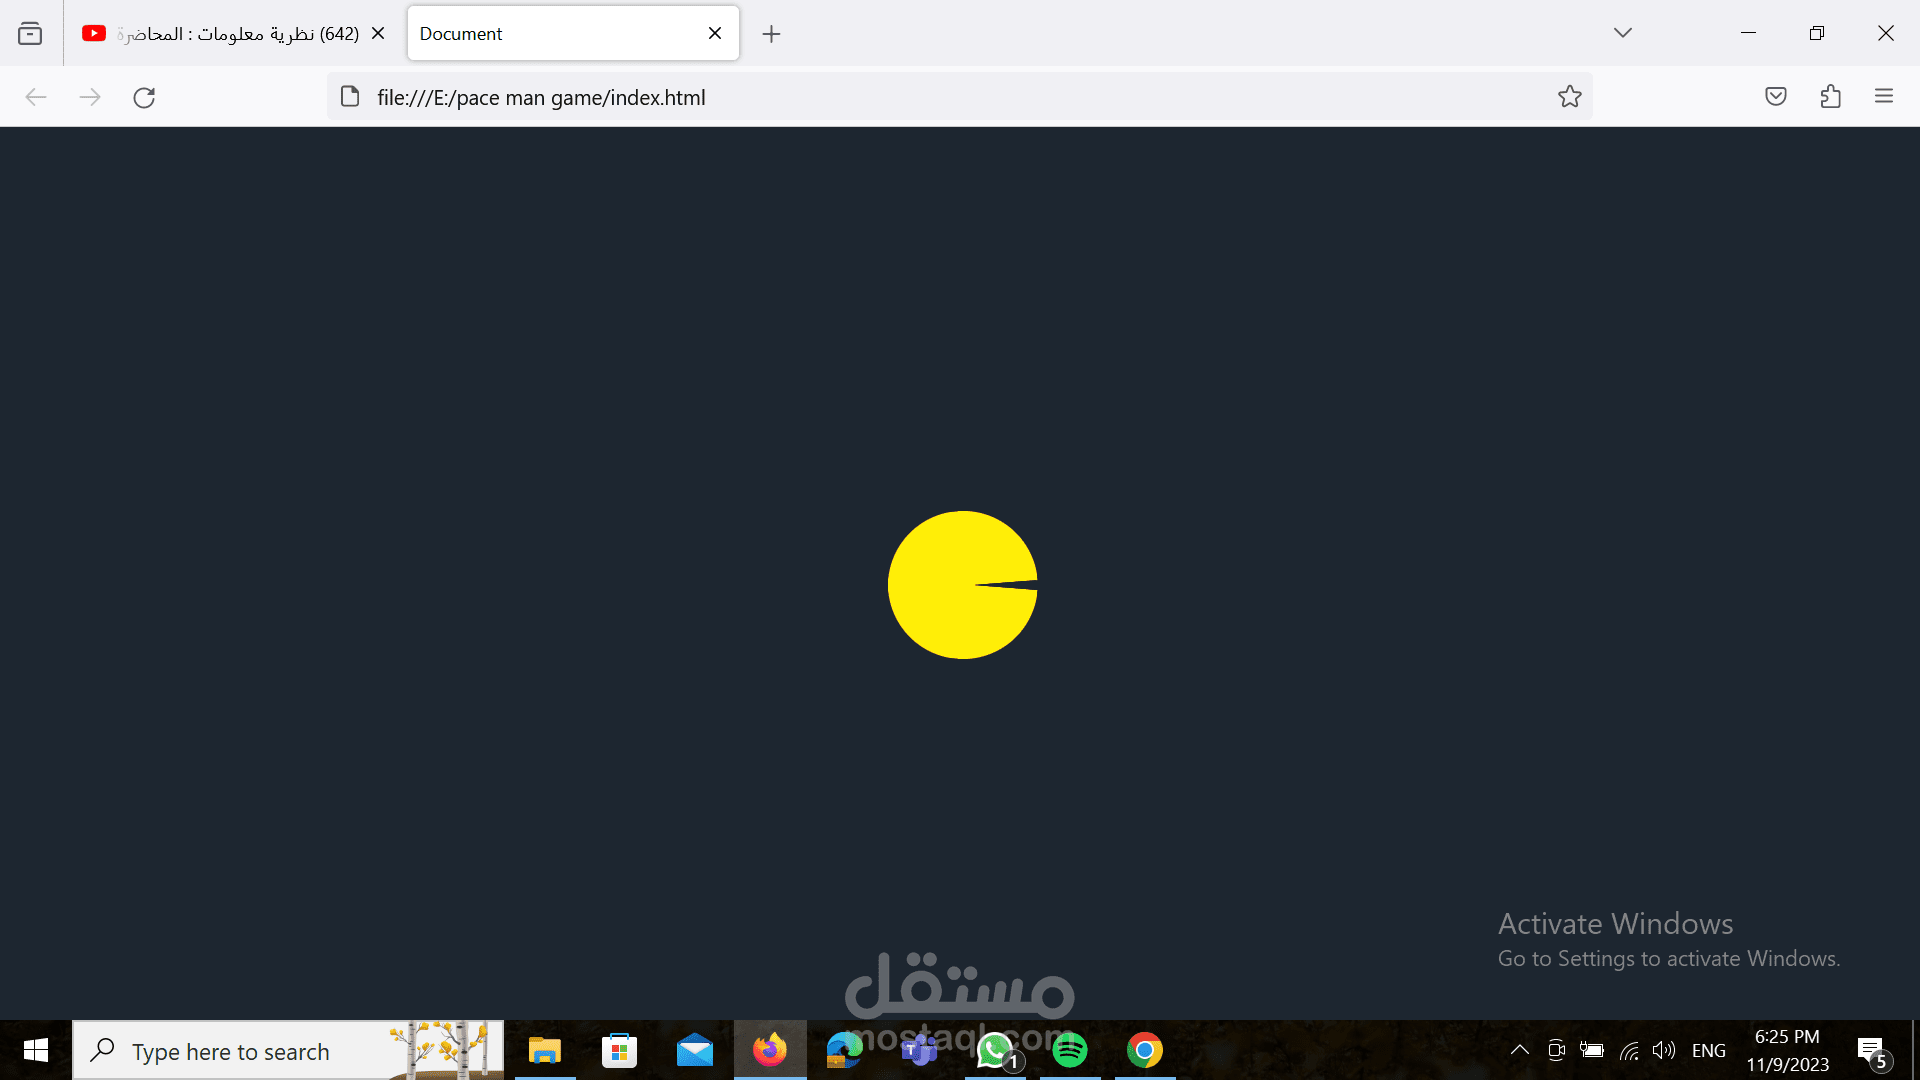Open Spotify from the taskbar
Image resolution: width=1920 pixels, height=1080 pixels.
1070,1050
